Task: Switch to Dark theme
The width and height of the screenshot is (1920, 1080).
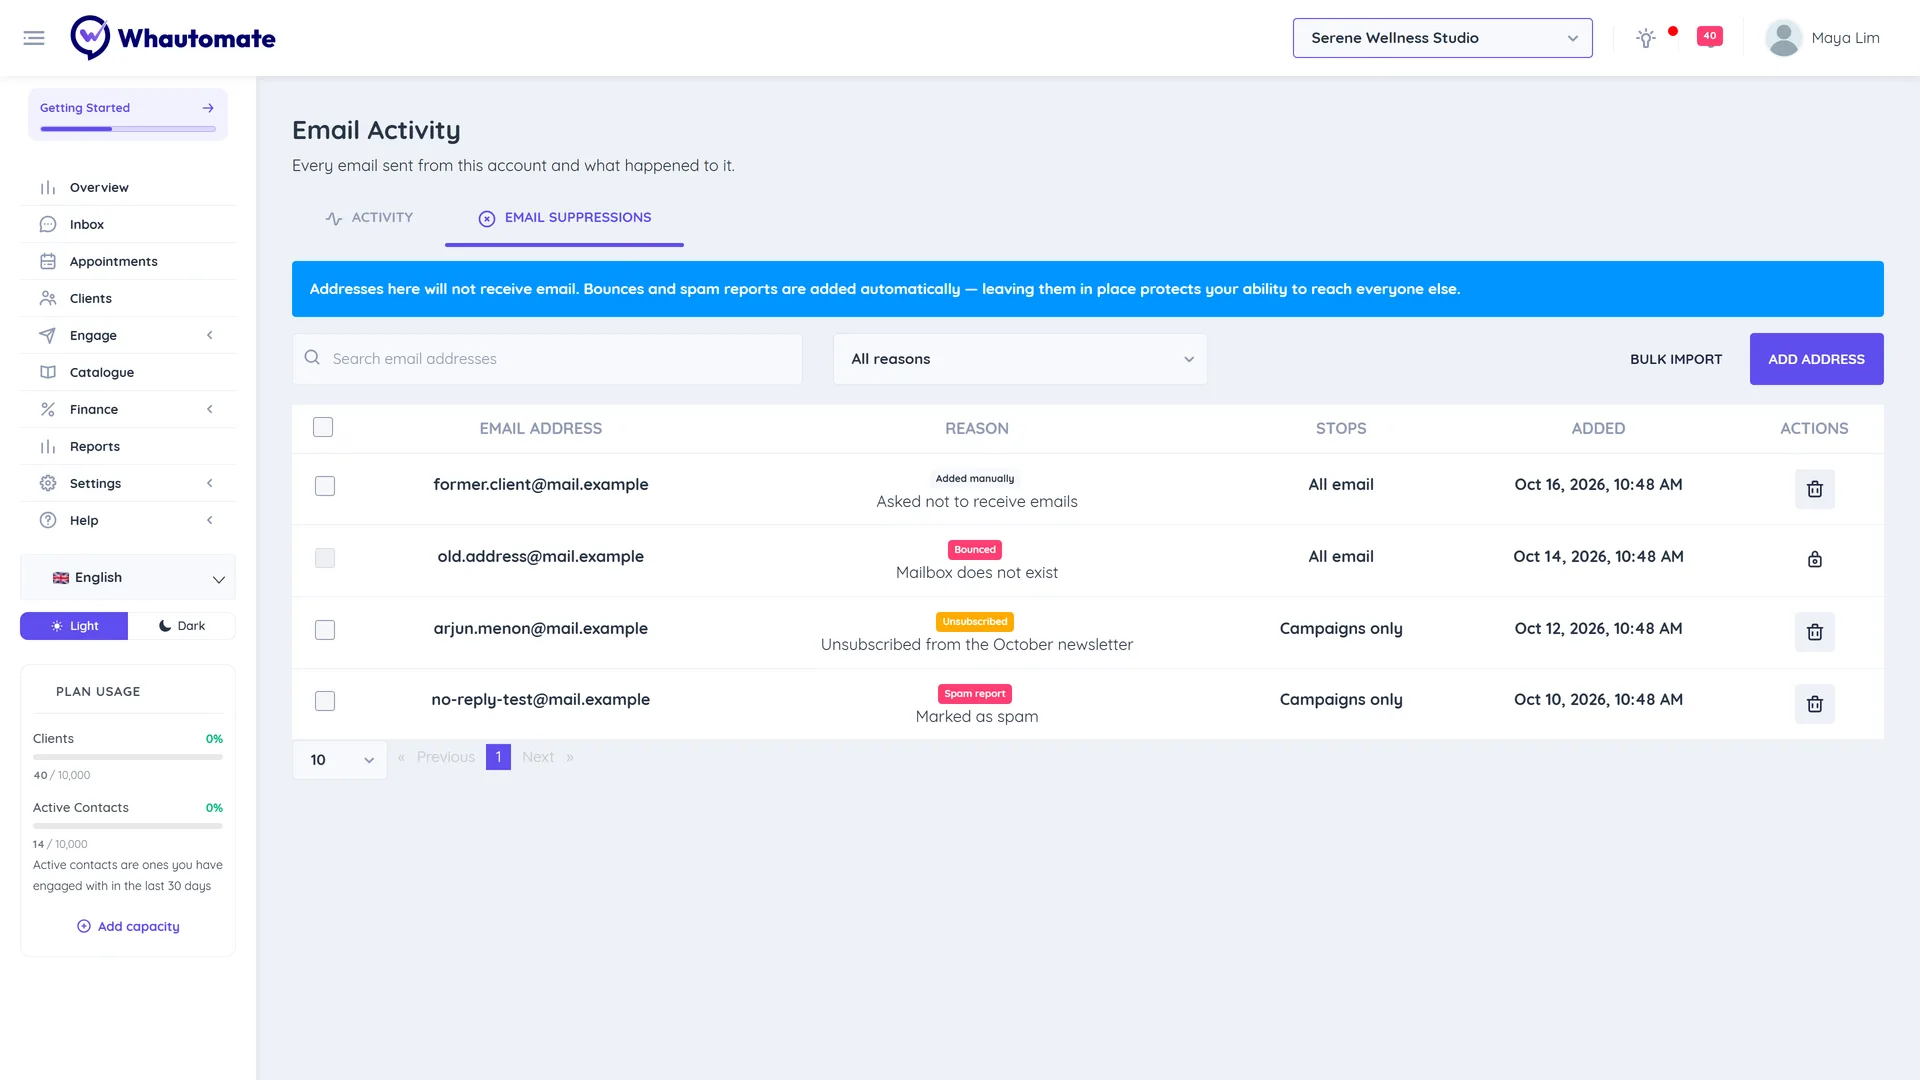Action: coord(182,626)
